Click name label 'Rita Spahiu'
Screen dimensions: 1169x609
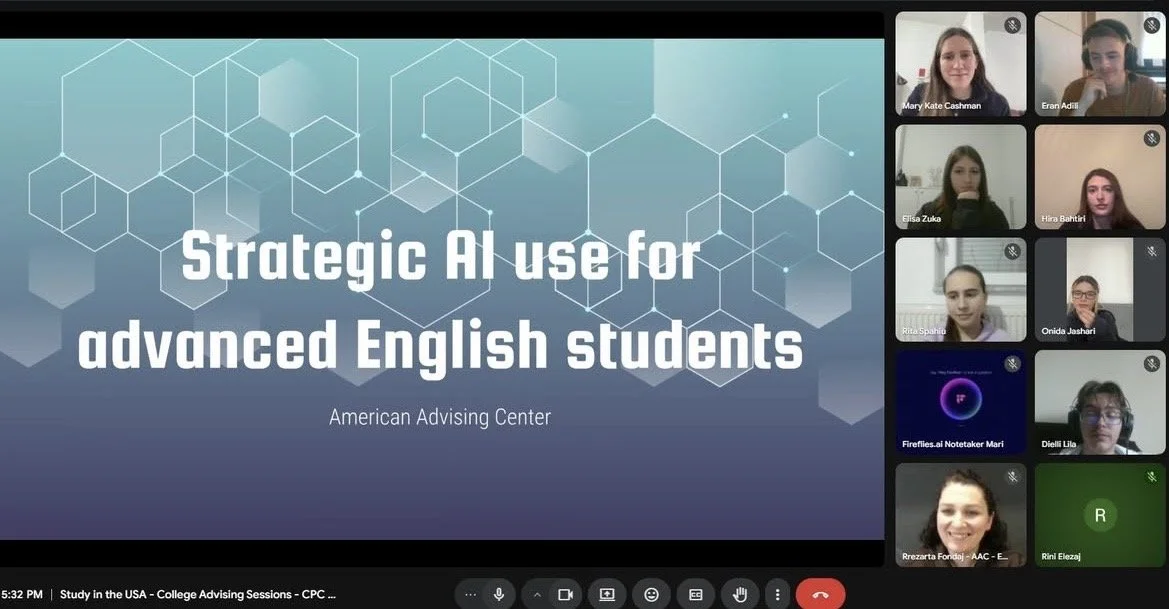[x=923, y=332]
